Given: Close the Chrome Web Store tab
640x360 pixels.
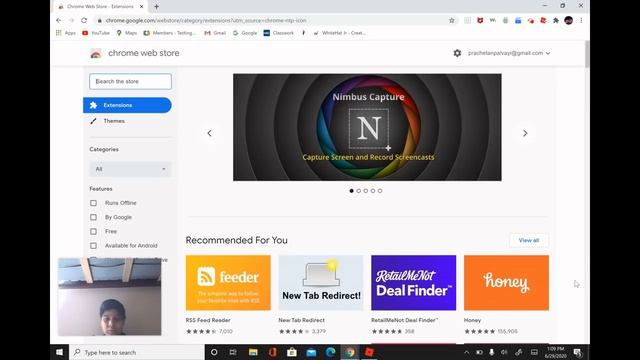Looking at the screenshot, I should pos(142,7).
